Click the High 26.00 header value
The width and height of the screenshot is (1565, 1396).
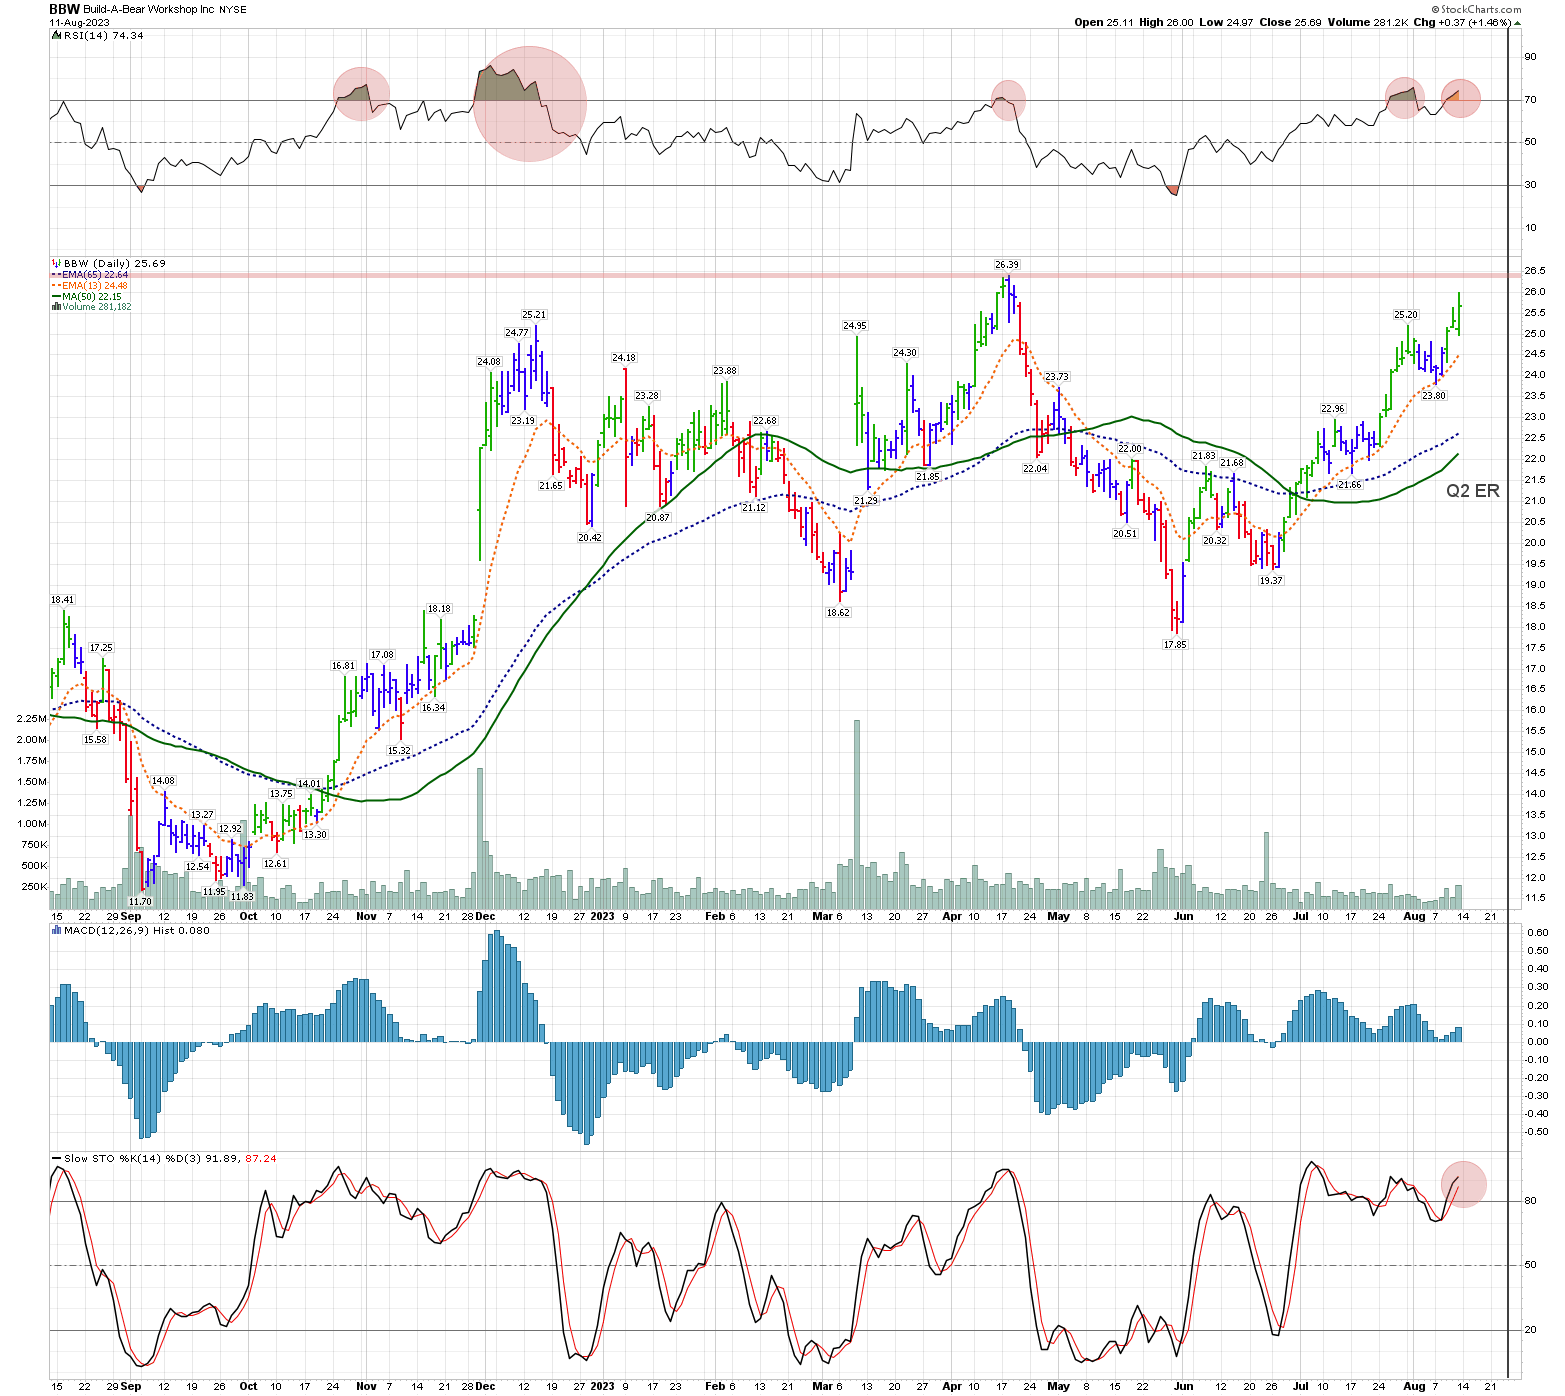pos(1166,22)
